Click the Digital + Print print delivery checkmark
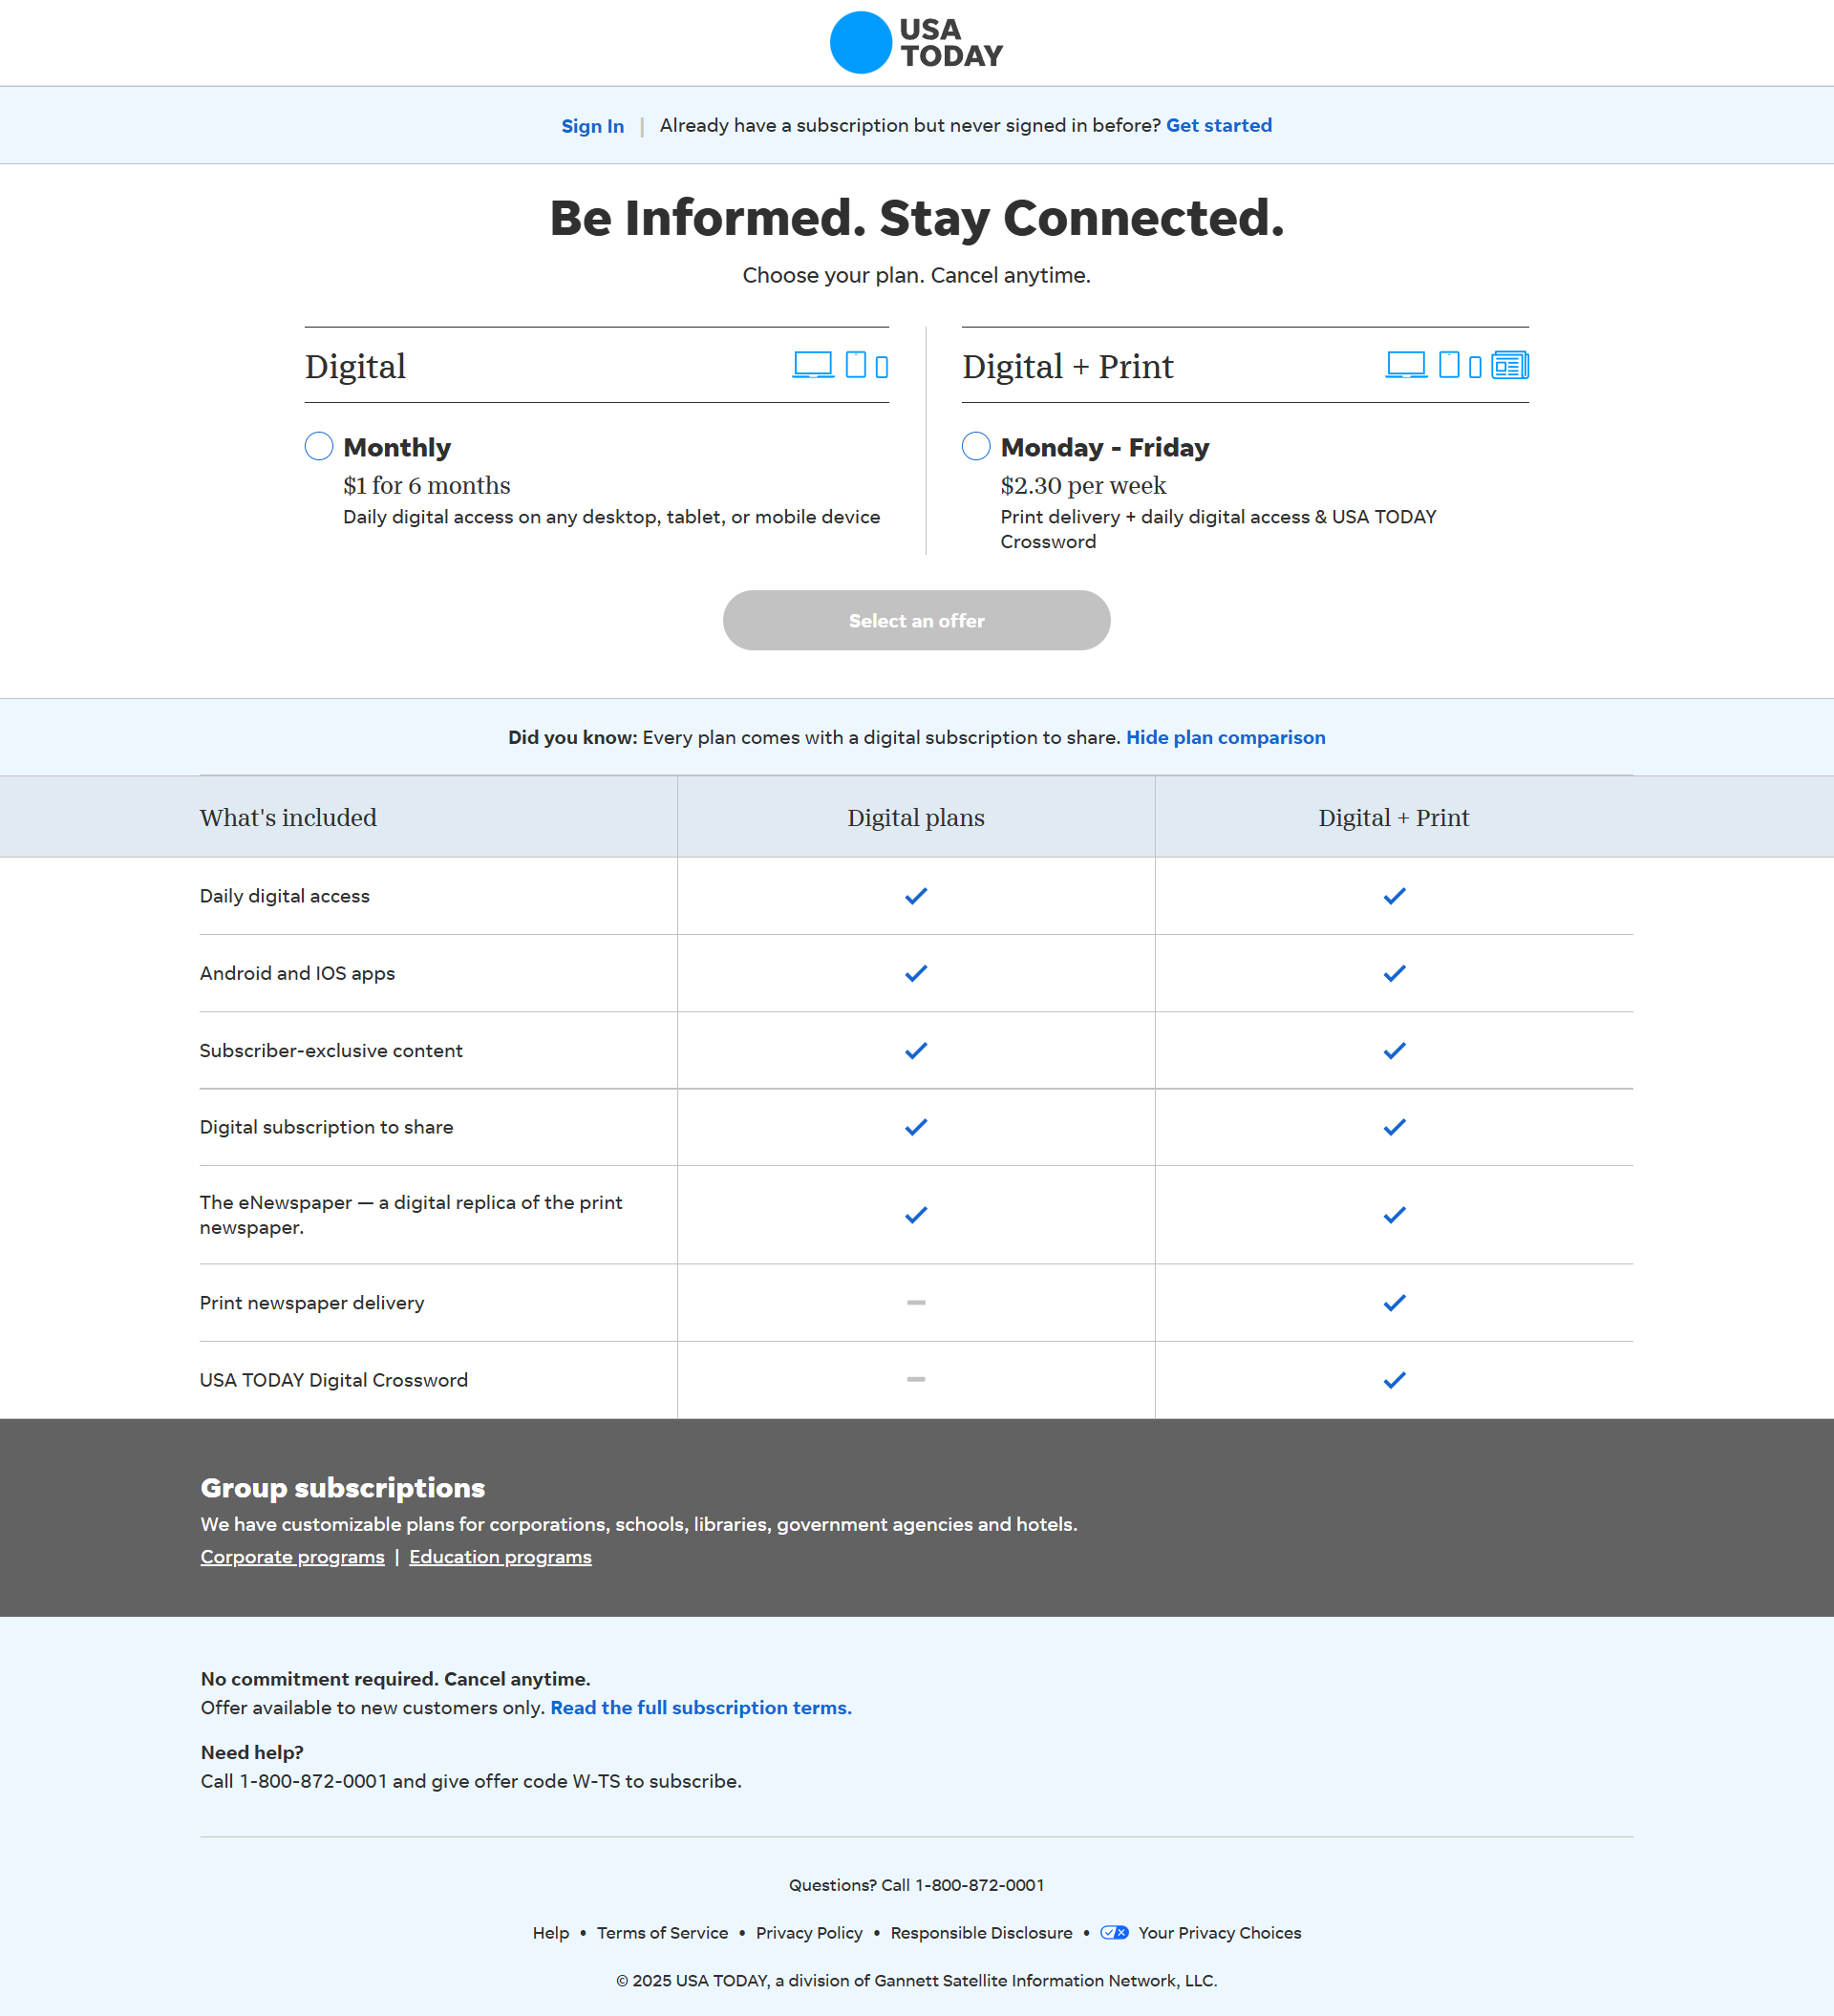The width and height of the screenshot is (1834, 2016). (1394, 1303)
